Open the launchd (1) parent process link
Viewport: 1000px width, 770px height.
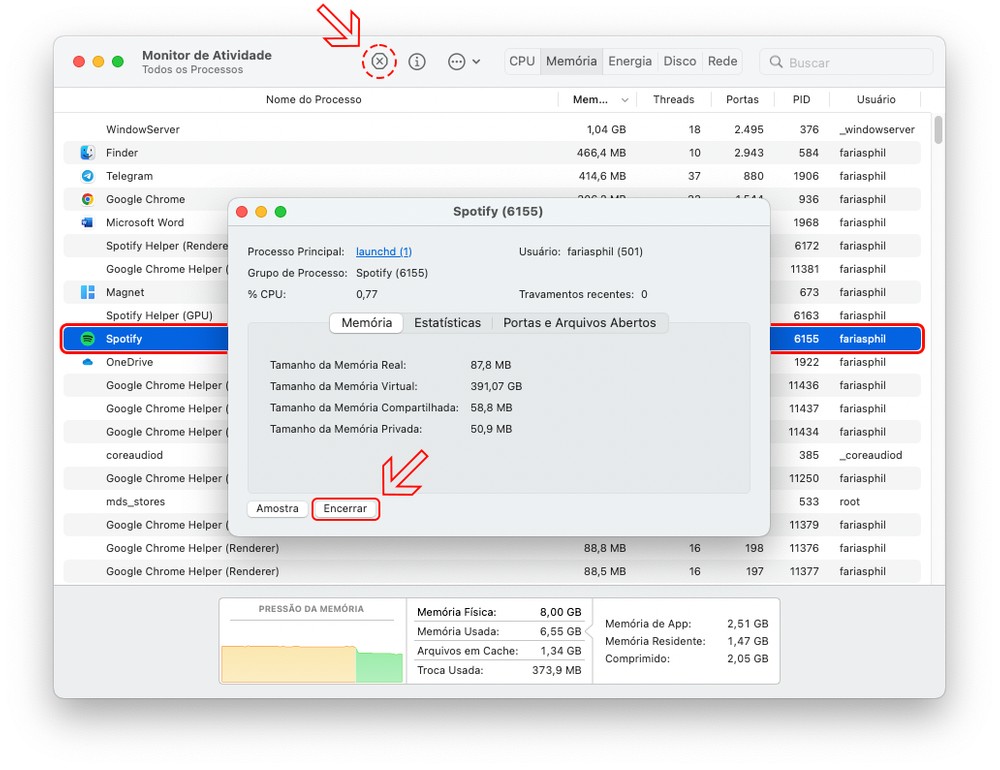point(383,252)
